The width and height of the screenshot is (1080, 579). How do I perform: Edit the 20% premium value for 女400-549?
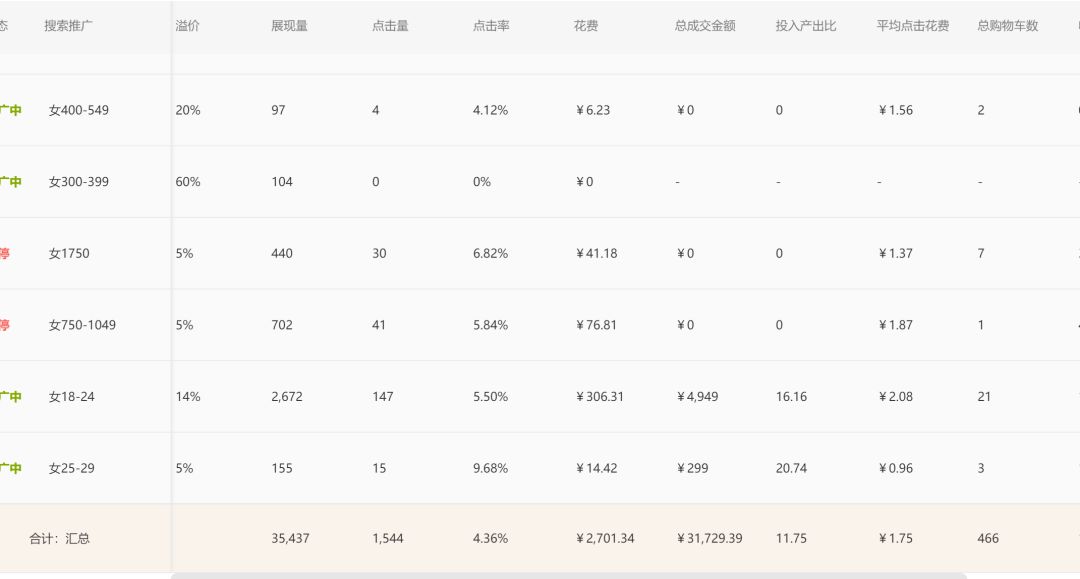[188, 110]
